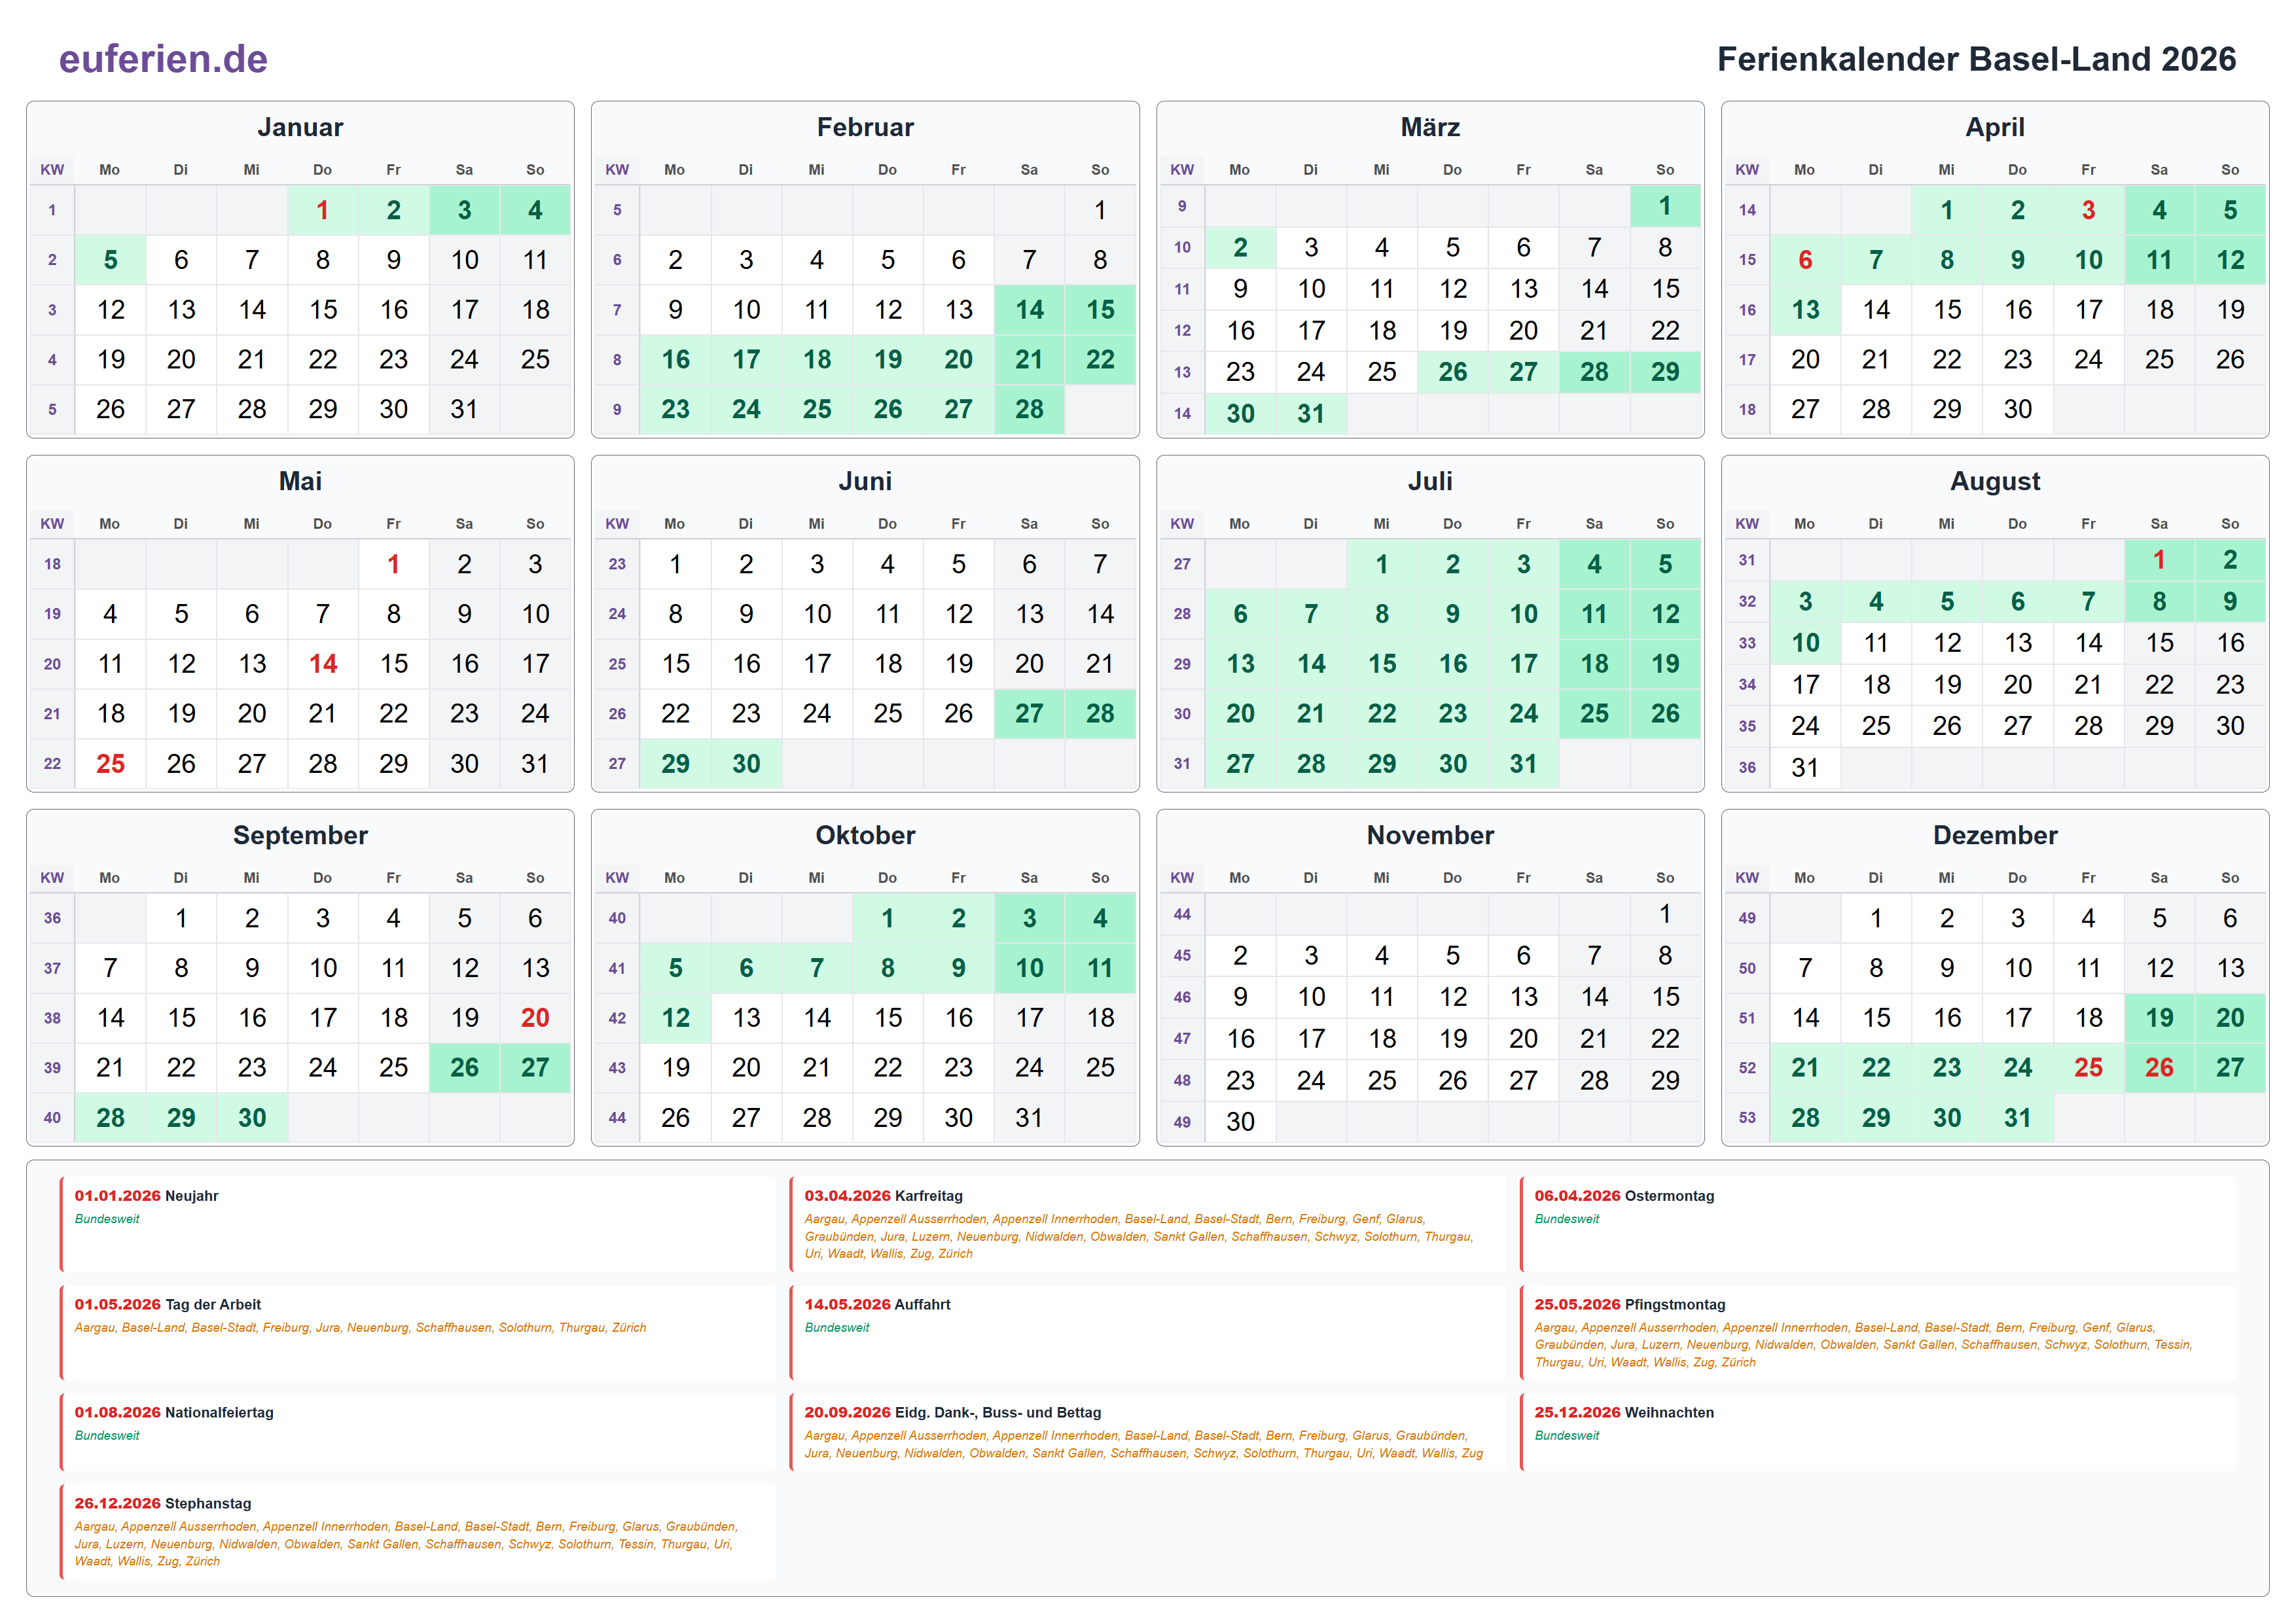This screenshot has width=2296, height=1623.
Task: Click week number 53 in Dezember
Action: tap(1747, 1118)
